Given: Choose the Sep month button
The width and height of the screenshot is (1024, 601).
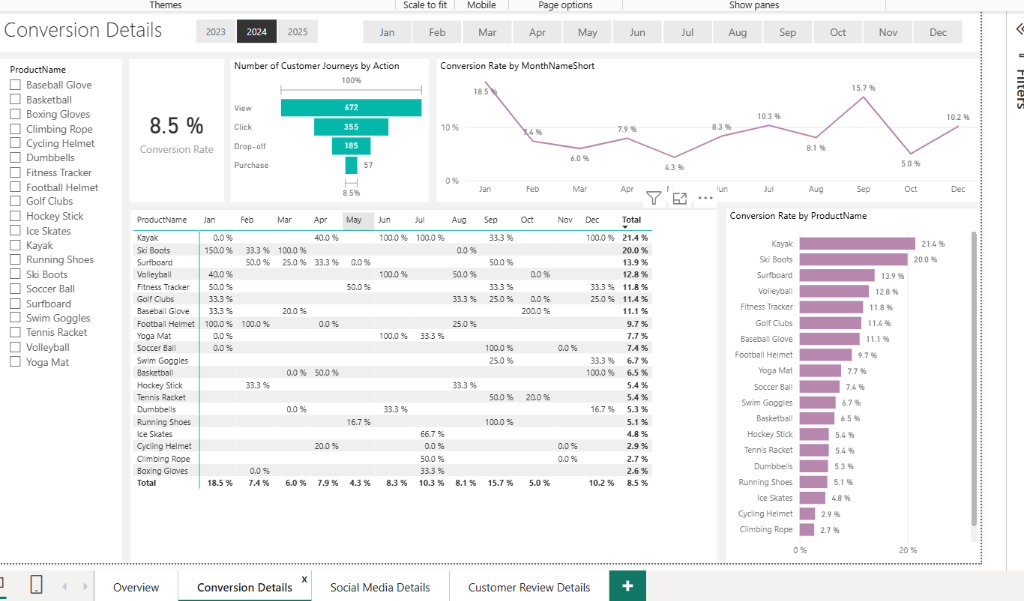Looking at the screenshot, I should pyautogui.click(x=788, y=32).
